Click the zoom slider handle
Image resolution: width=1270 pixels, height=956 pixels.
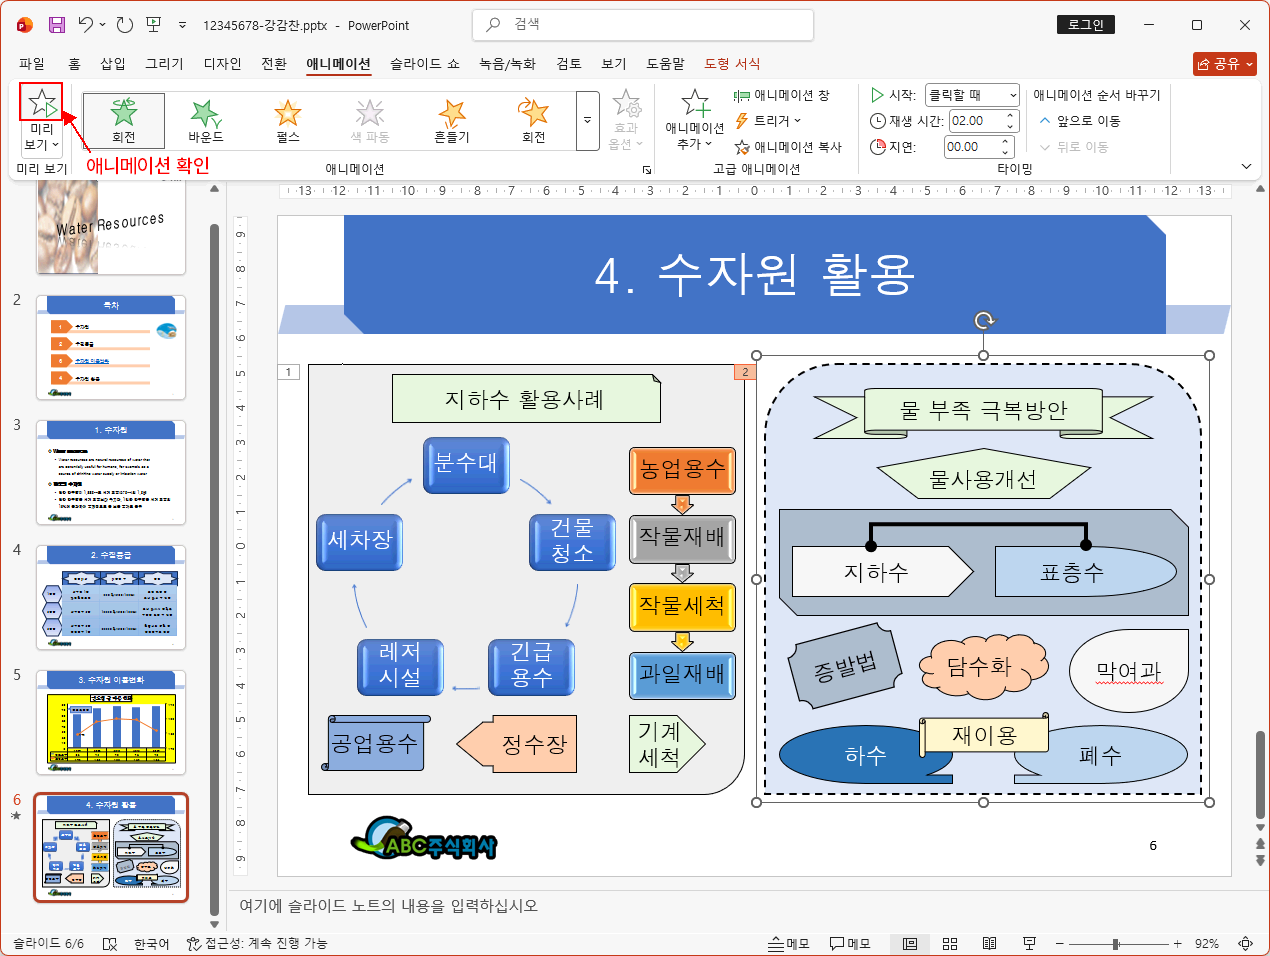1115,943
